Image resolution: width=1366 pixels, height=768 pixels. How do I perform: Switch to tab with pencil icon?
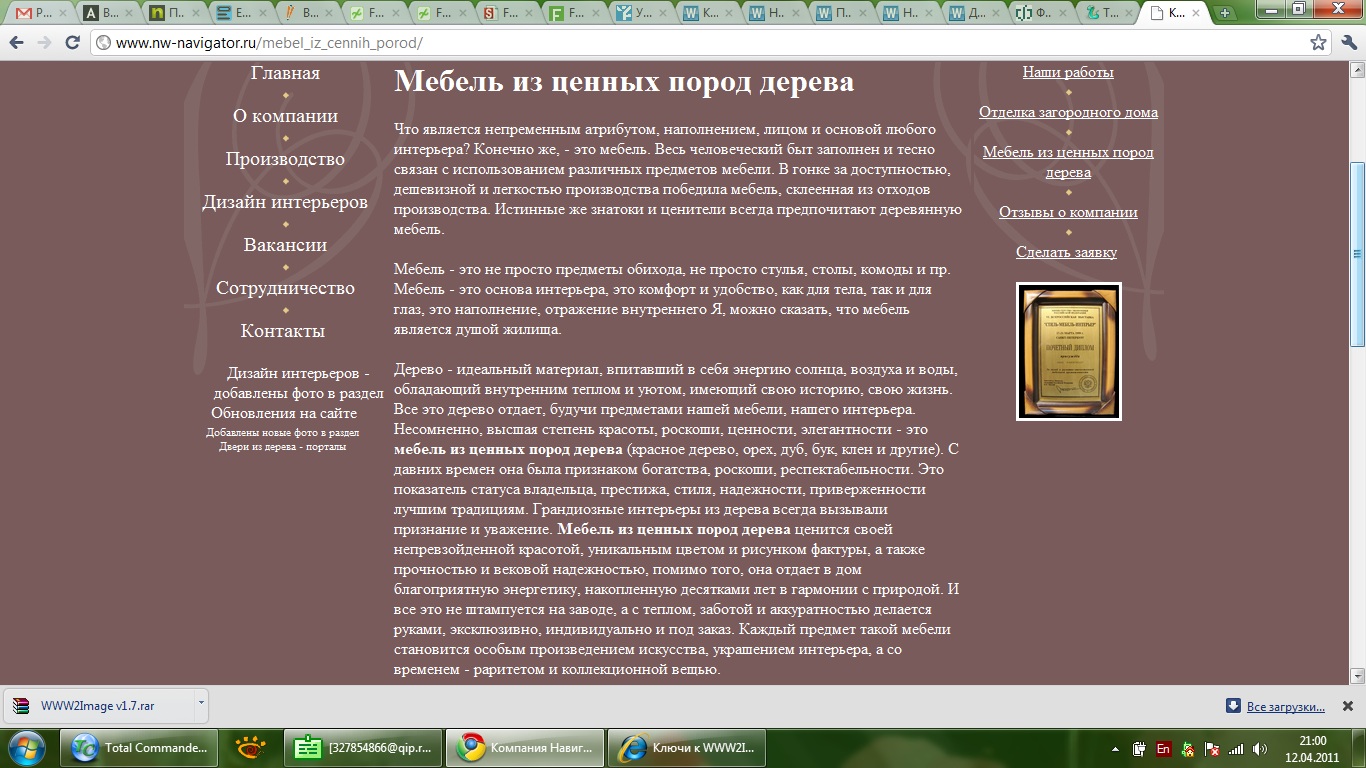click(306, 13)
